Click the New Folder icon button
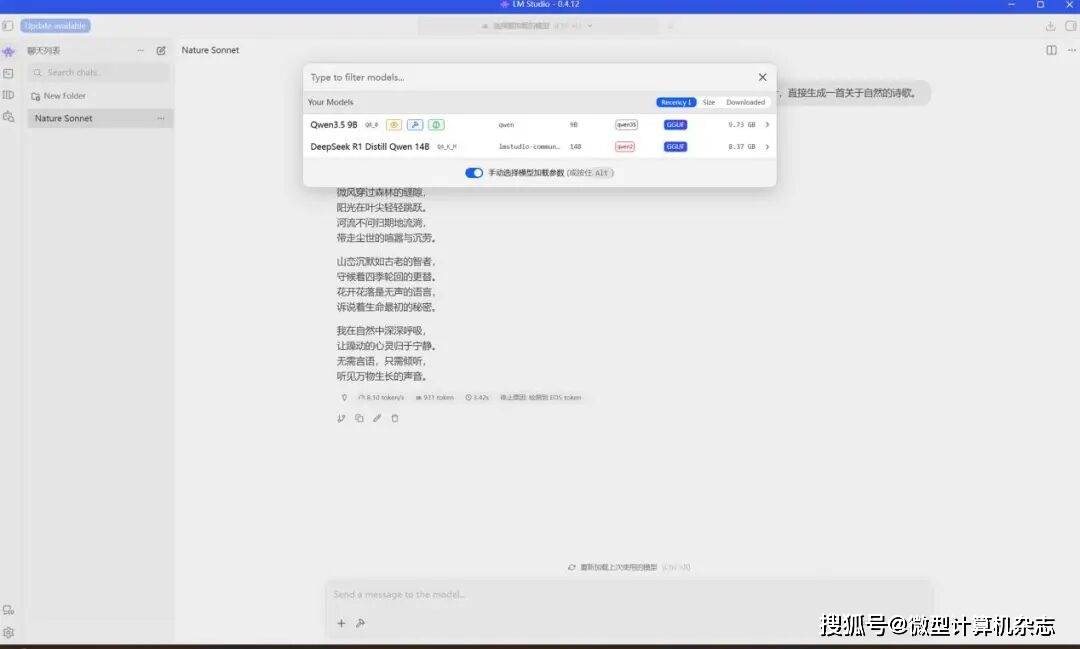 pos(59,96)
